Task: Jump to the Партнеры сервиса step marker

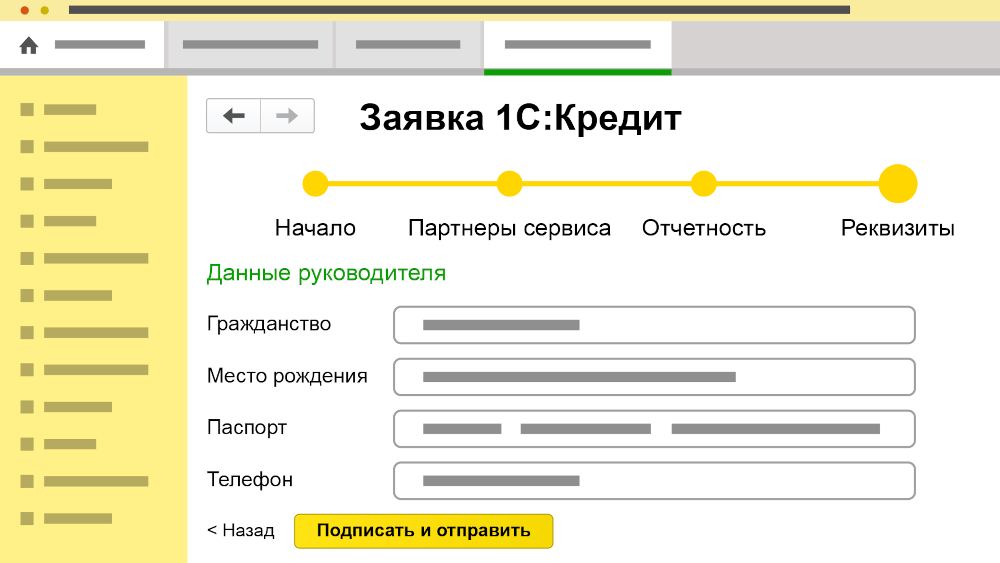Action: [509, 184]
